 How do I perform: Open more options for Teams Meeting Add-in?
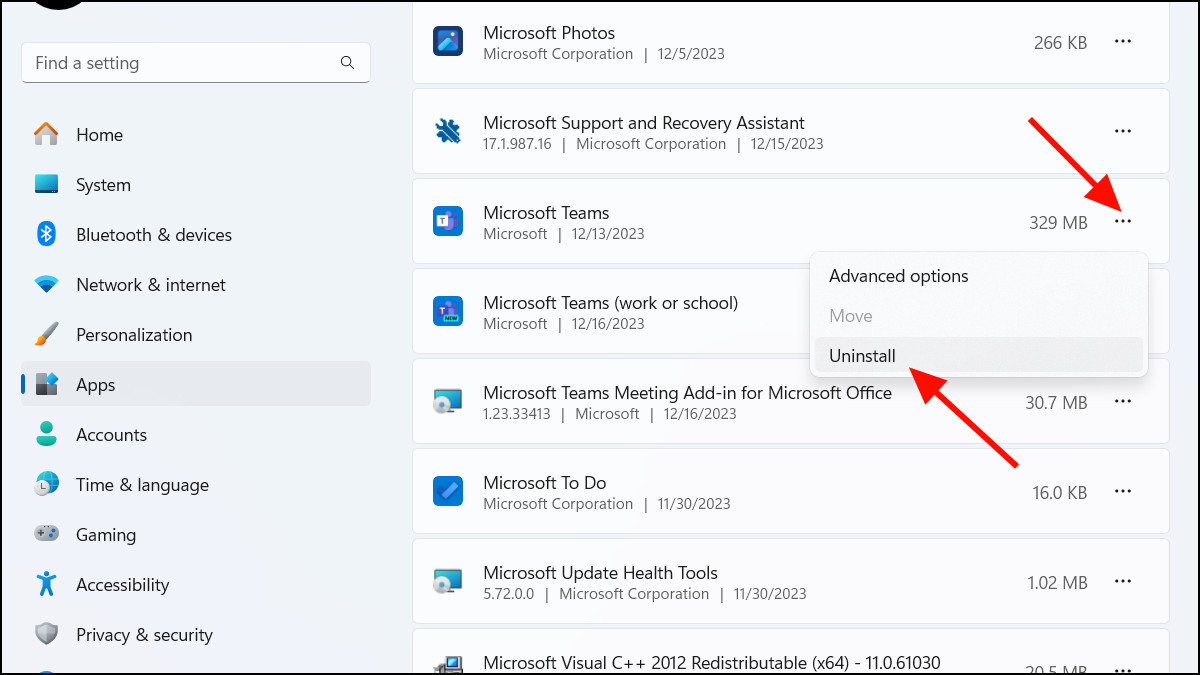(x=1123, y=401)
